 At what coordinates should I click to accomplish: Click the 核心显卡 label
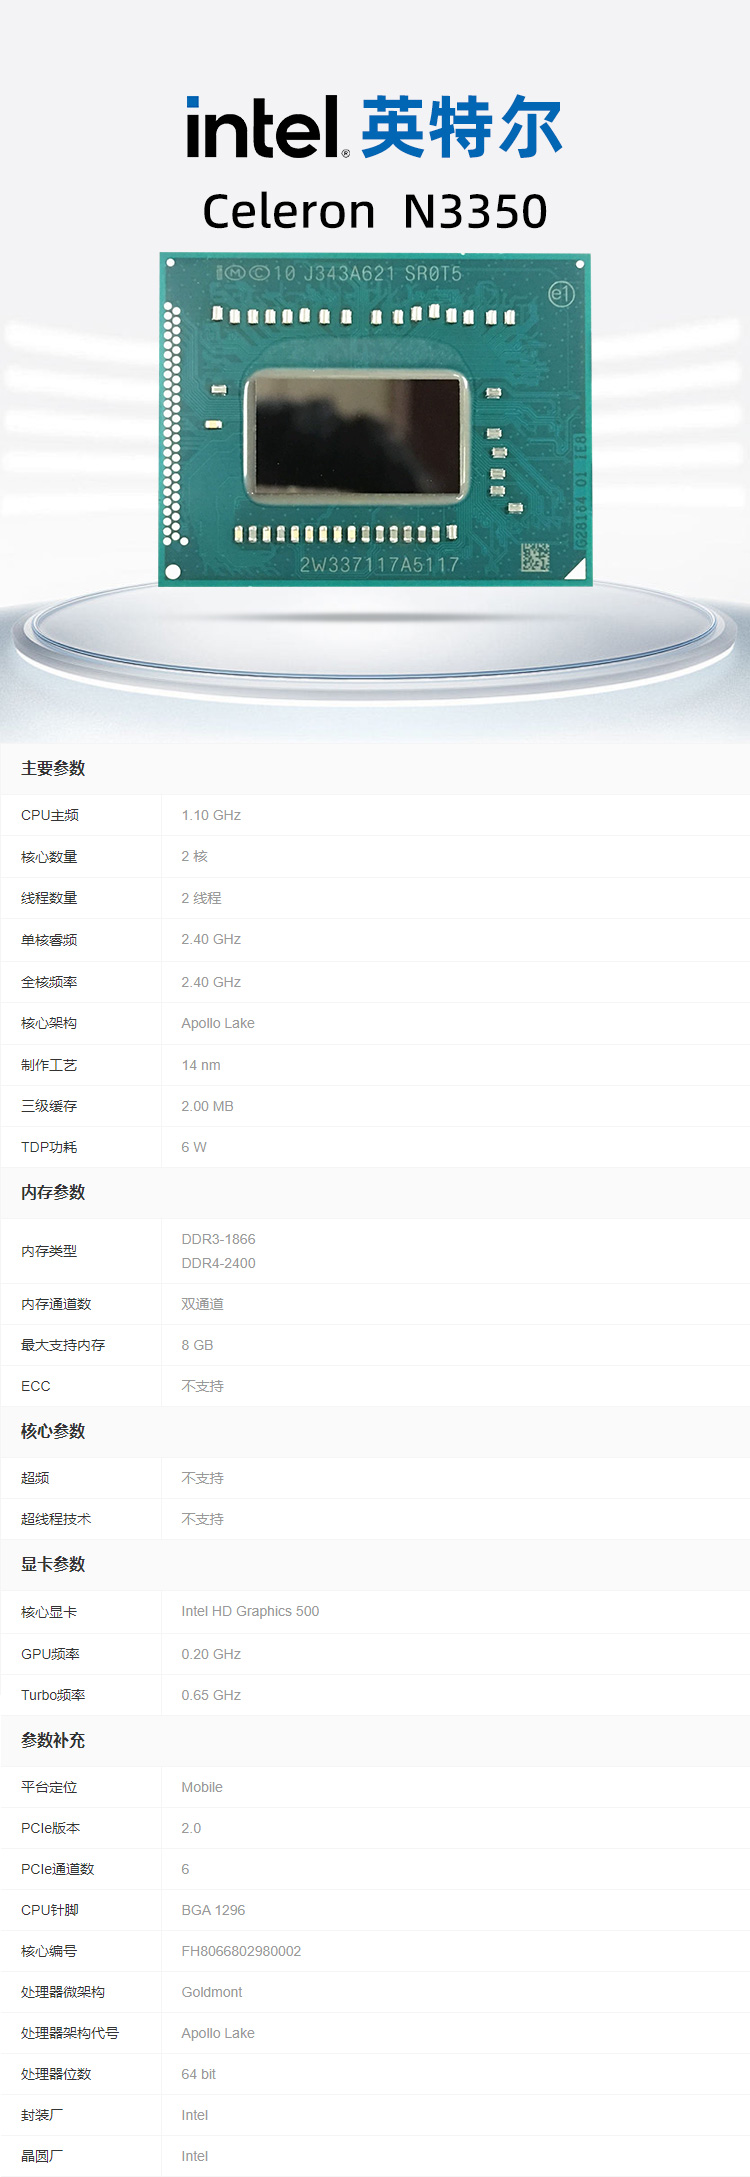click(49, 1612)
